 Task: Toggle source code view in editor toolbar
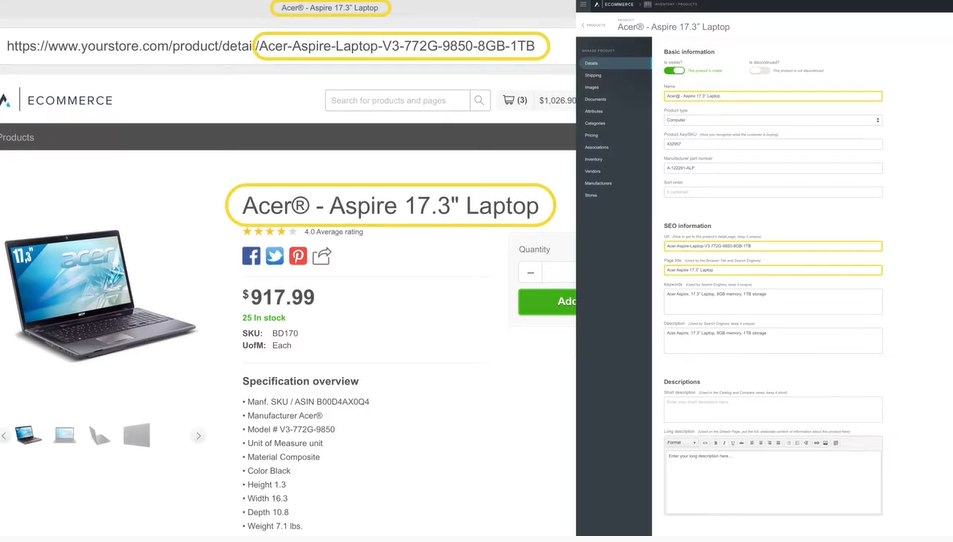[705, 443]
